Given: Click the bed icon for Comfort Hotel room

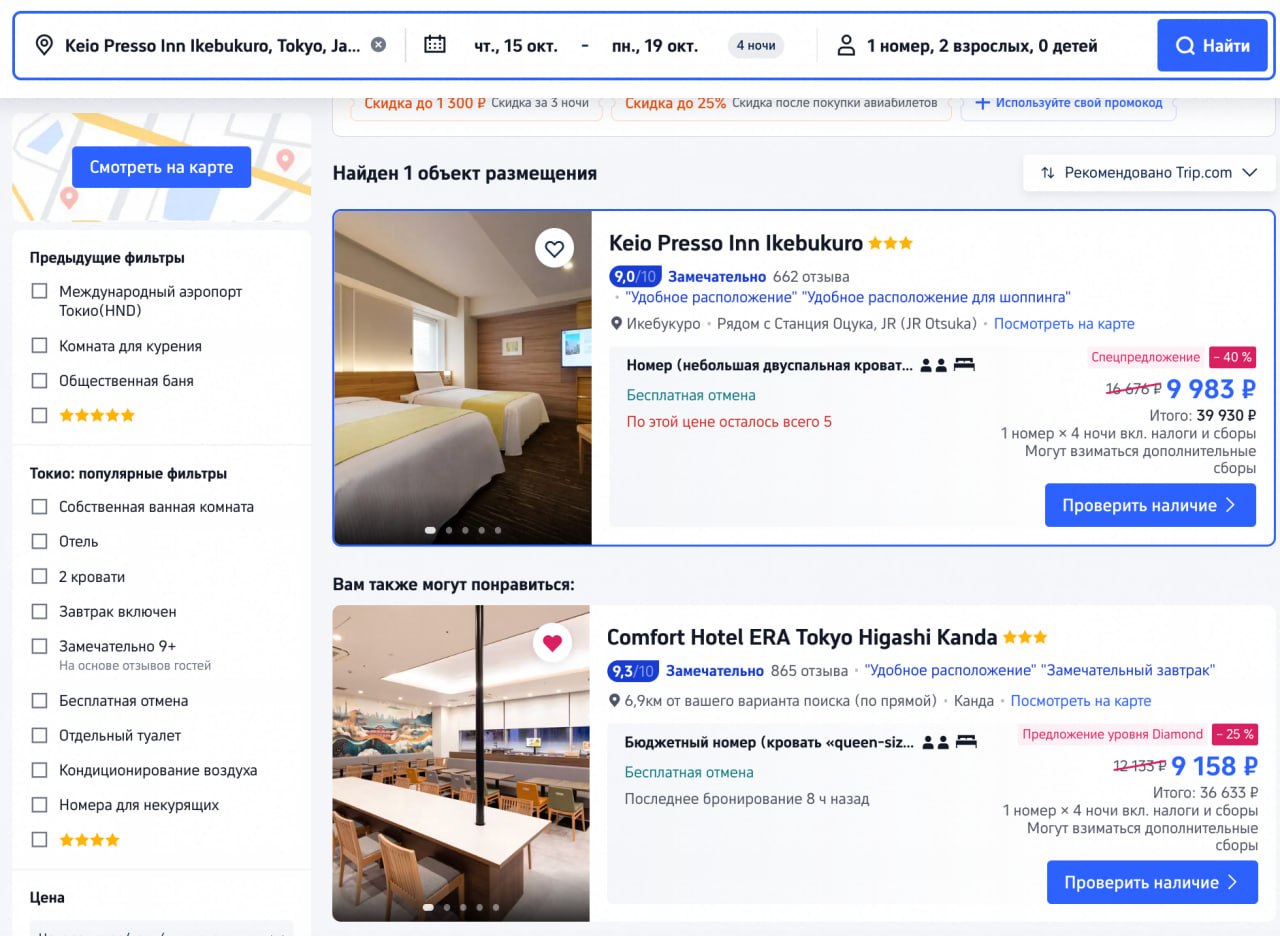Looking at the screenshot, I should 966,742.
